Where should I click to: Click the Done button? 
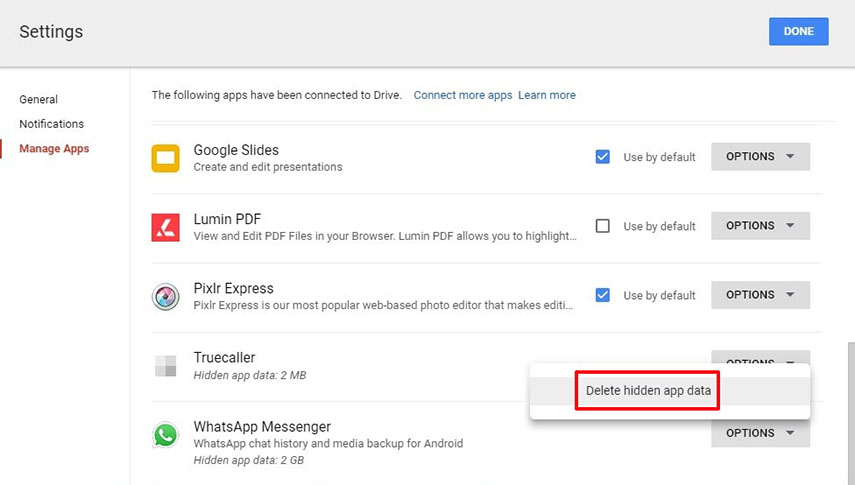coord(799,32)
